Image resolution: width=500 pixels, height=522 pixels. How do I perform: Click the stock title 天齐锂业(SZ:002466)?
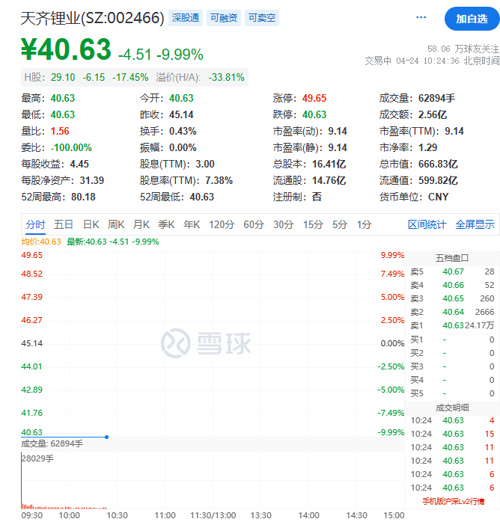(92, 18)
